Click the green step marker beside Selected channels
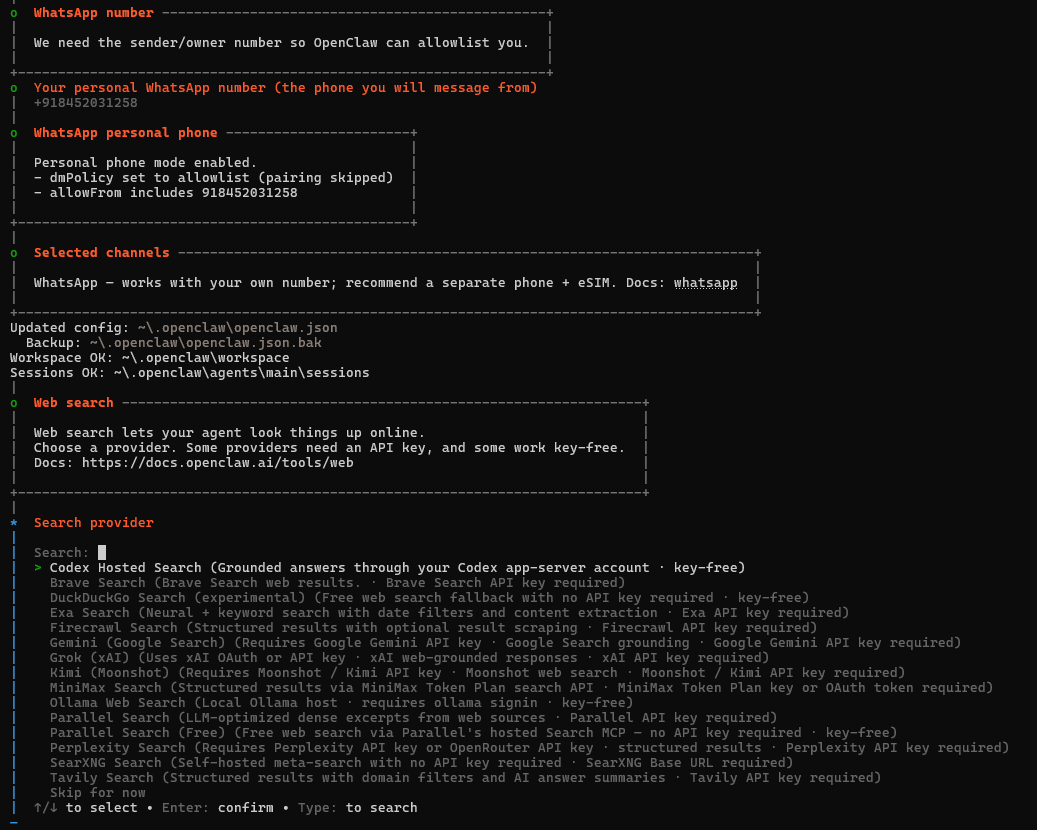1037x830 pixels. (14, 253)
